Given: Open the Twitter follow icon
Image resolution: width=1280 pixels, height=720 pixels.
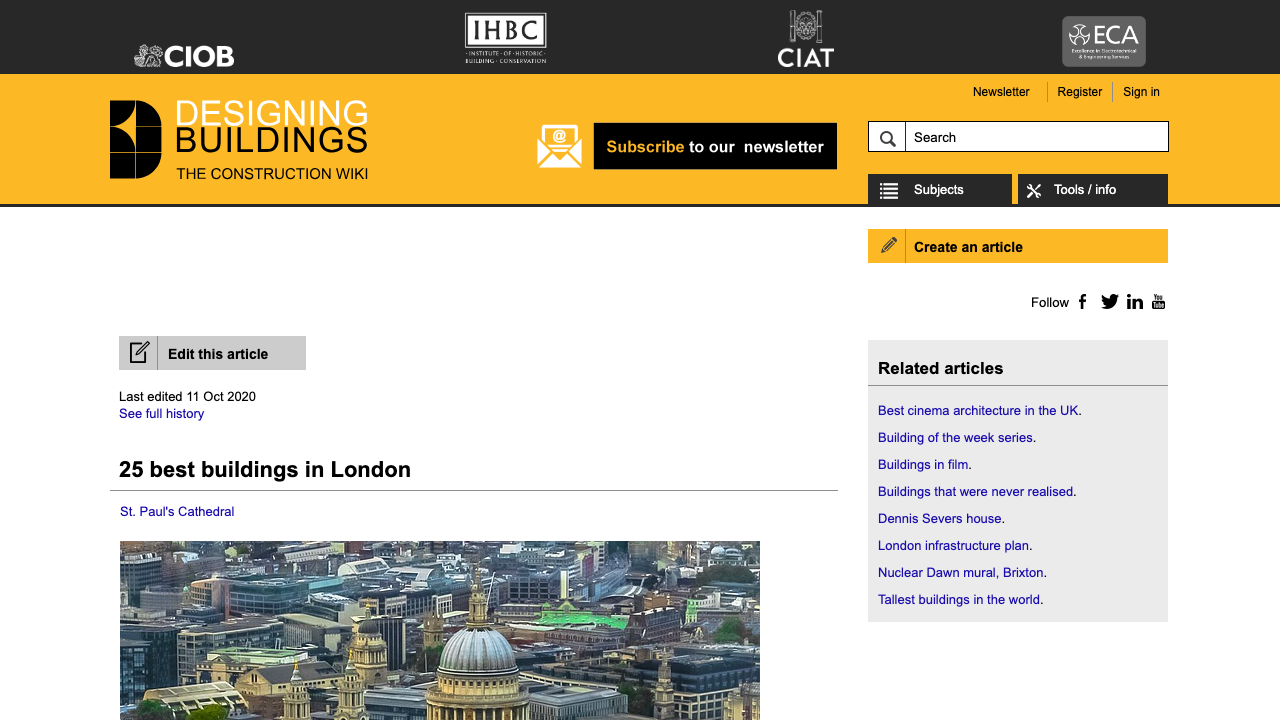Looking at the screenshot, I should pyautogui.click(x=1109, y=302).
